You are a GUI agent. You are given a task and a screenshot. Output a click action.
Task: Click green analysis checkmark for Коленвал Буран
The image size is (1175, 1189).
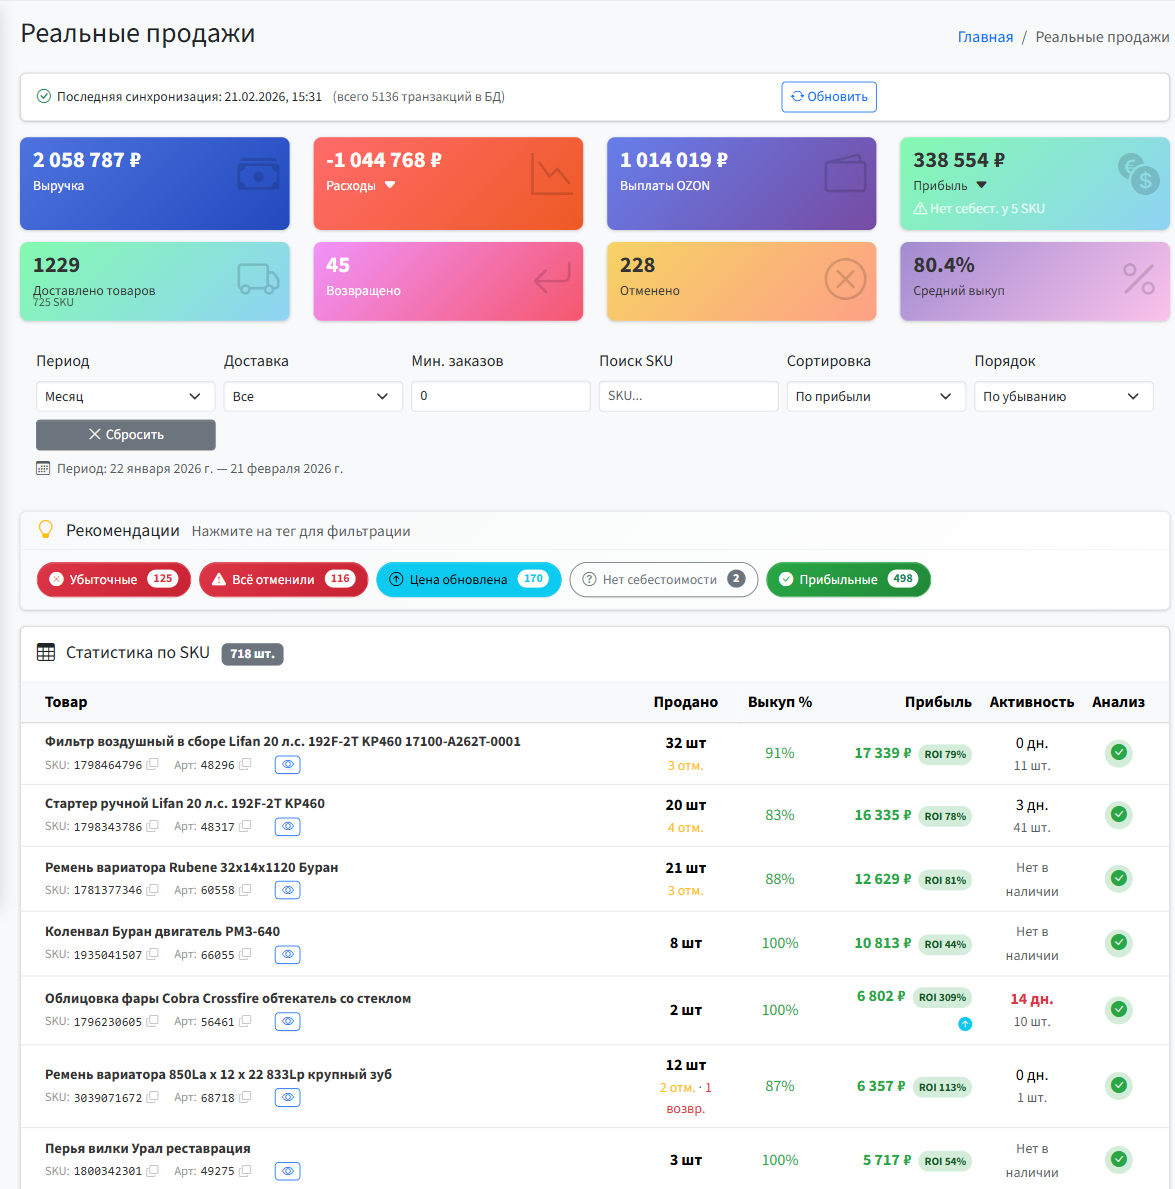tap(1119, 942)
